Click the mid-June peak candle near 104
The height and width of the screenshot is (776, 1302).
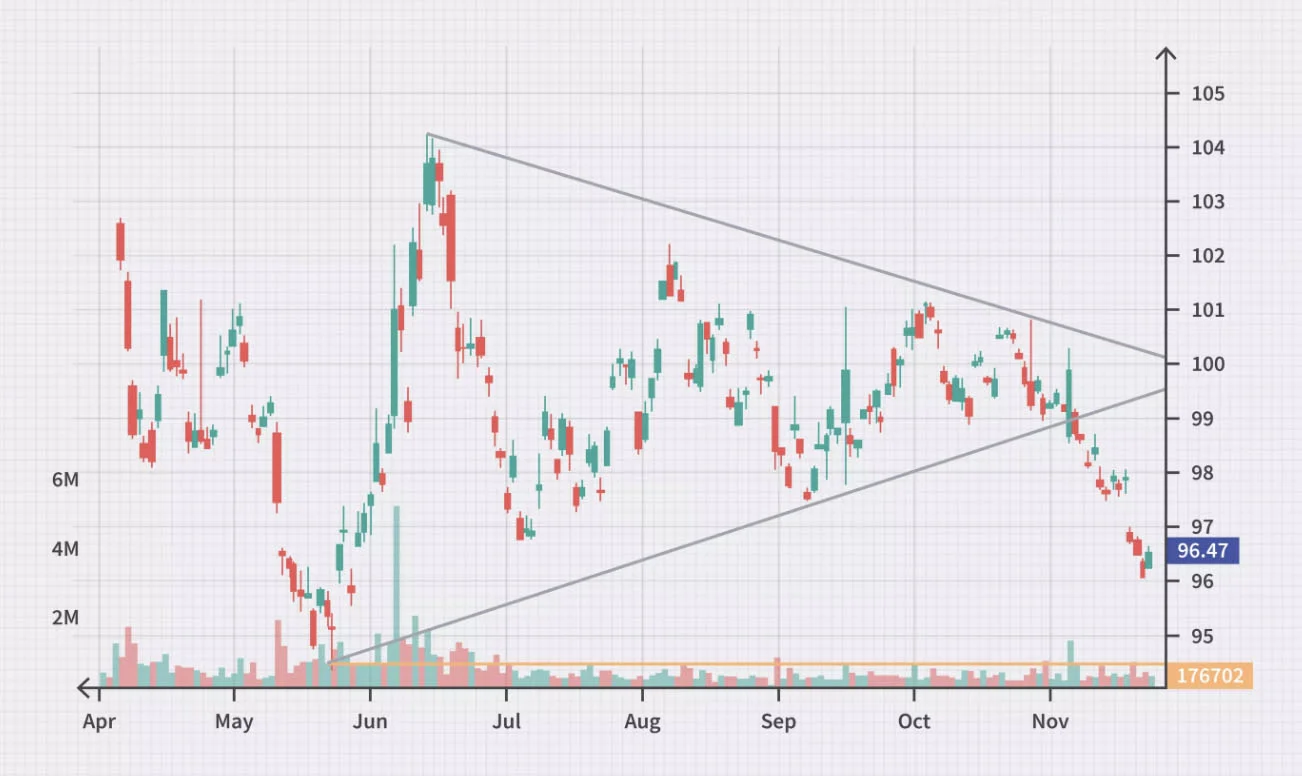tap(429, 184)
